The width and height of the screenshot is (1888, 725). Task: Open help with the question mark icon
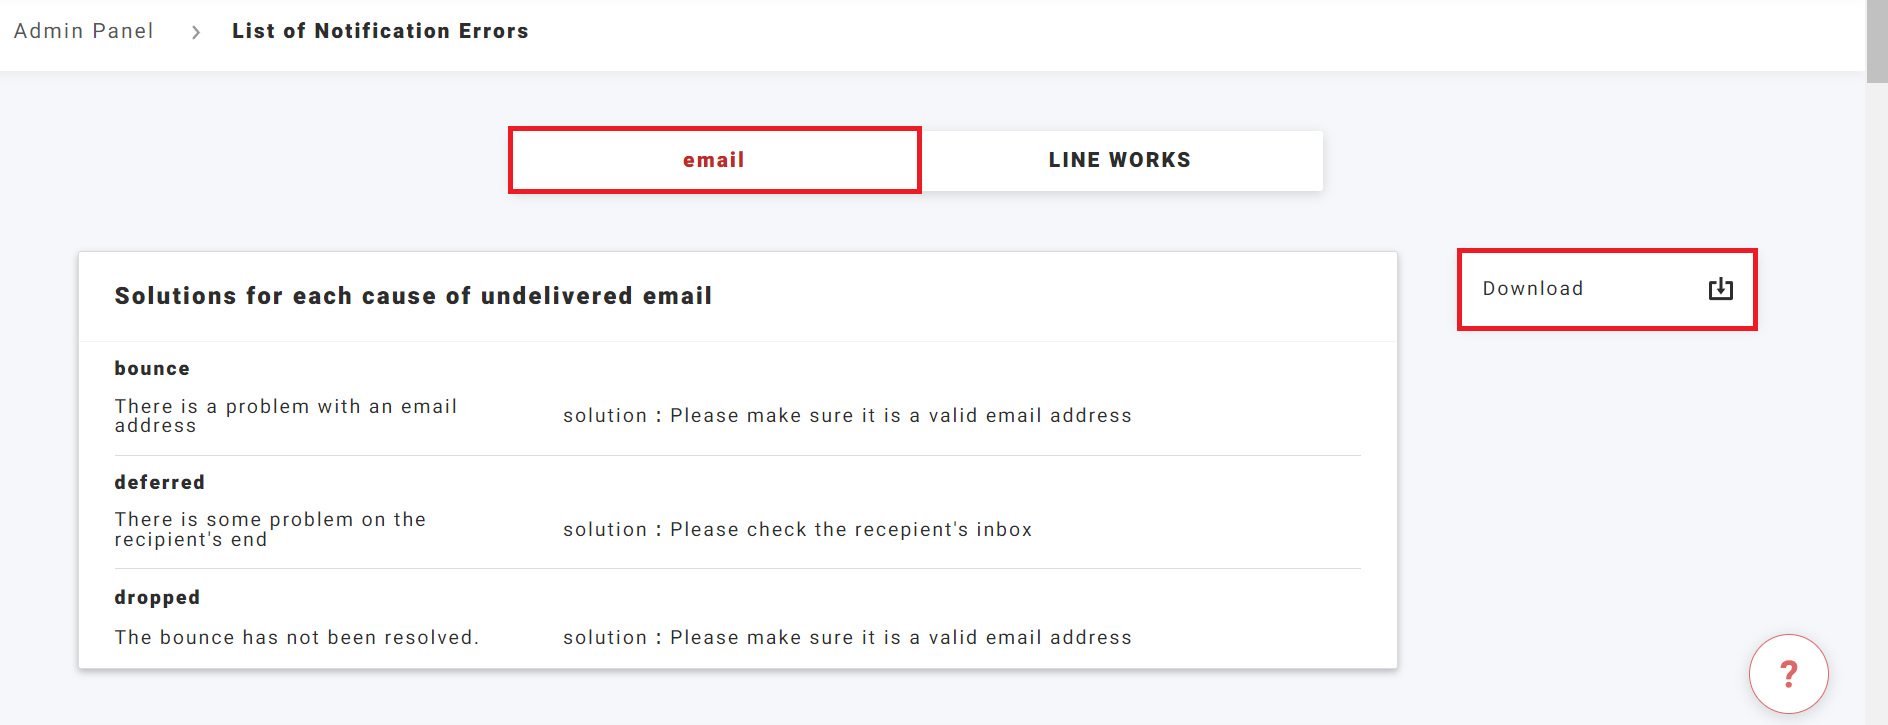point(1788,674)
